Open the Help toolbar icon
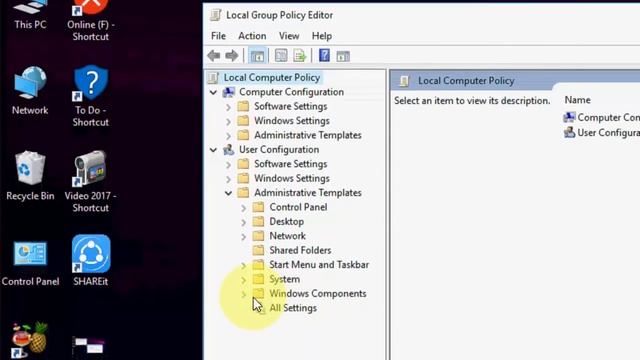Viewport: 640px width, 360px height. coord(324,55)
